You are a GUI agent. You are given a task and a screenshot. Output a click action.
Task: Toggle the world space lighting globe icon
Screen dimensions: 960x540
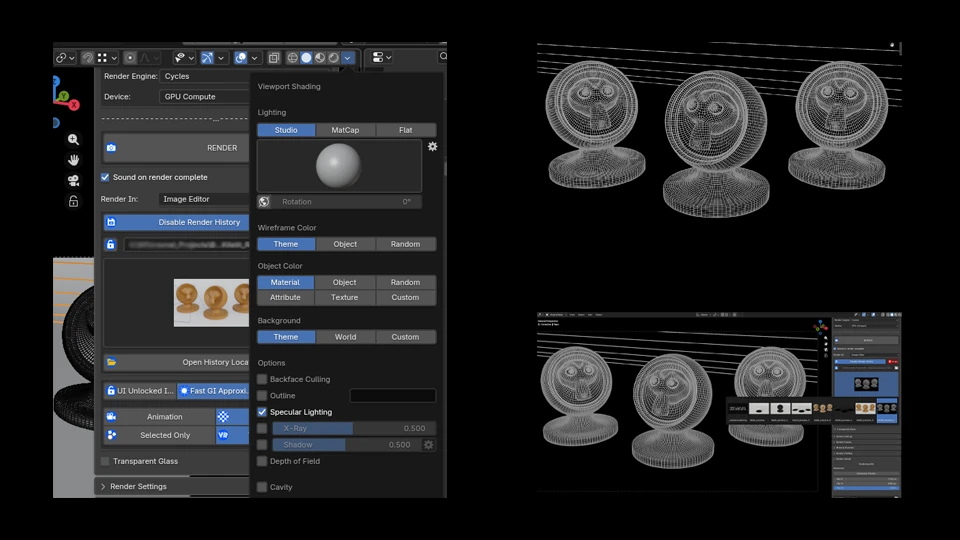tap(264, 202)
